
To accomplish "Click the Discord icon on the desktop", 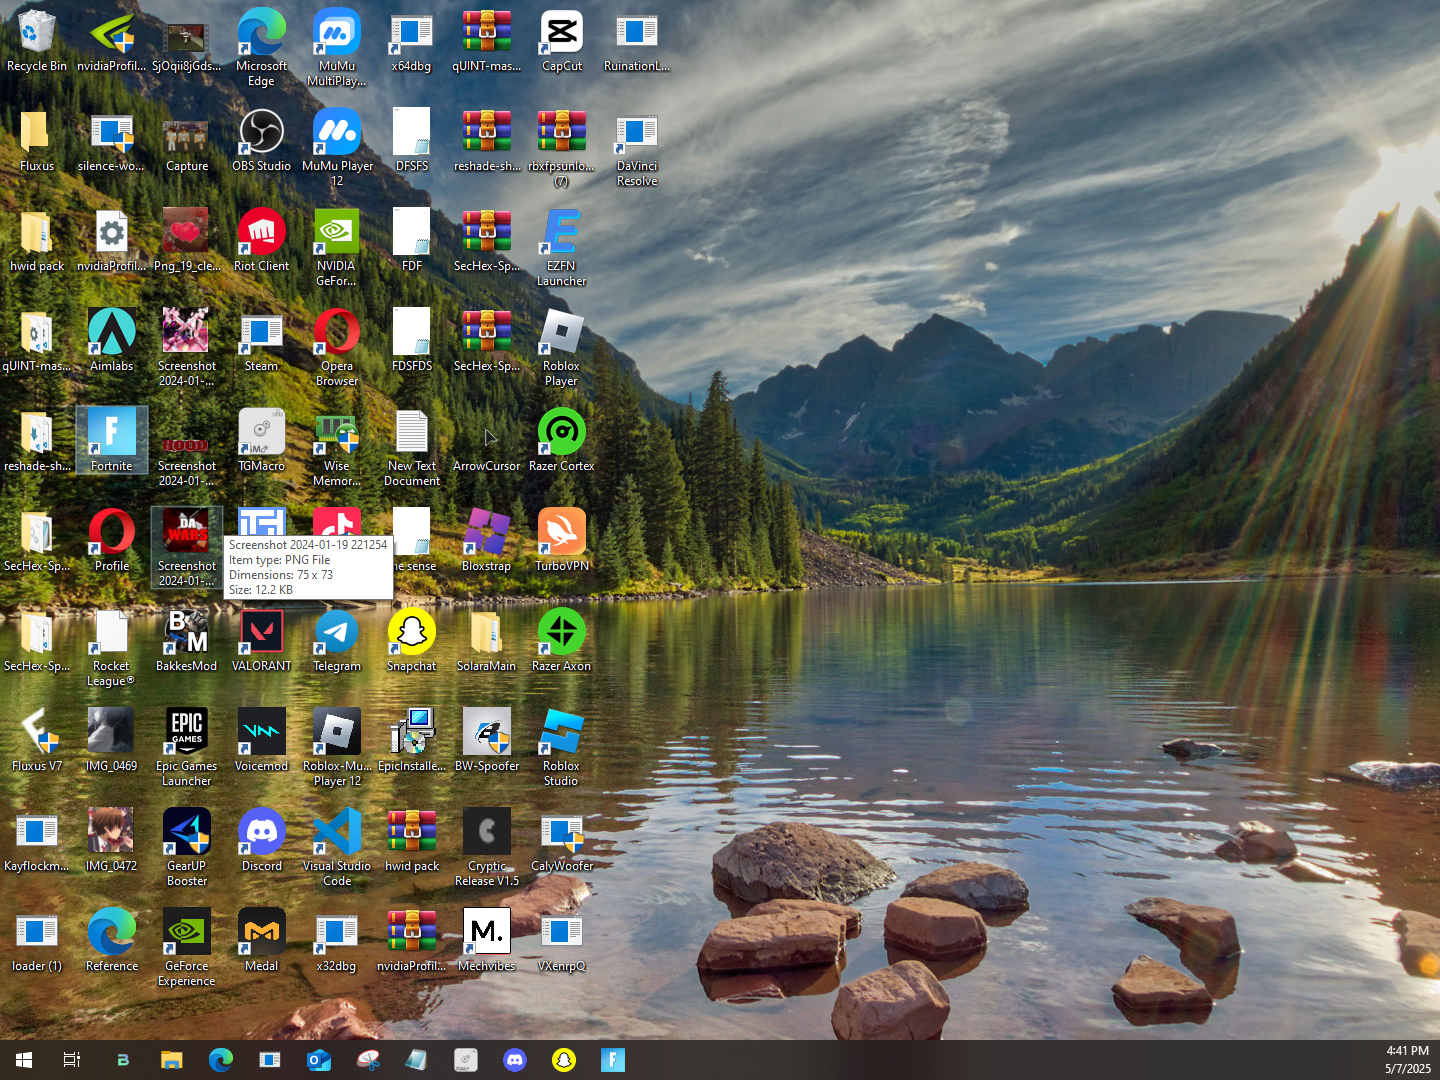I will point(262,840).
